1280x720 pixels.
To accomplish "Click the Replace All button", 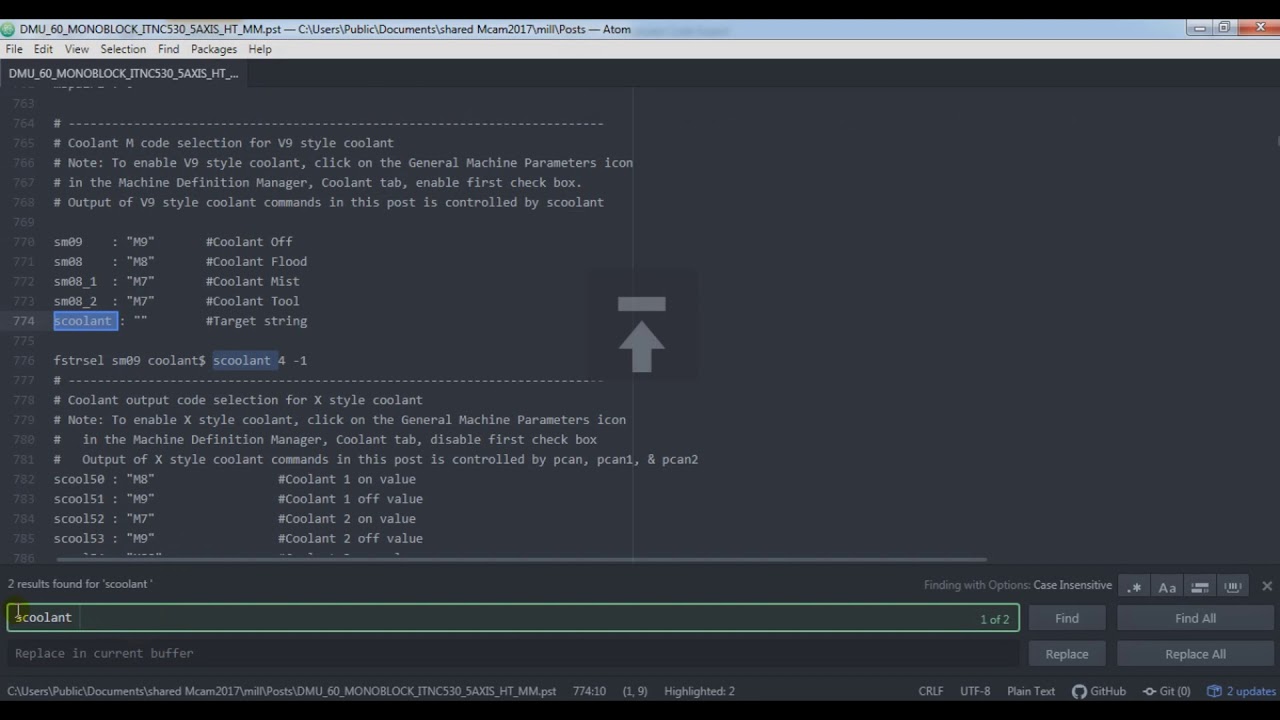I will (x=1195, y=654).
